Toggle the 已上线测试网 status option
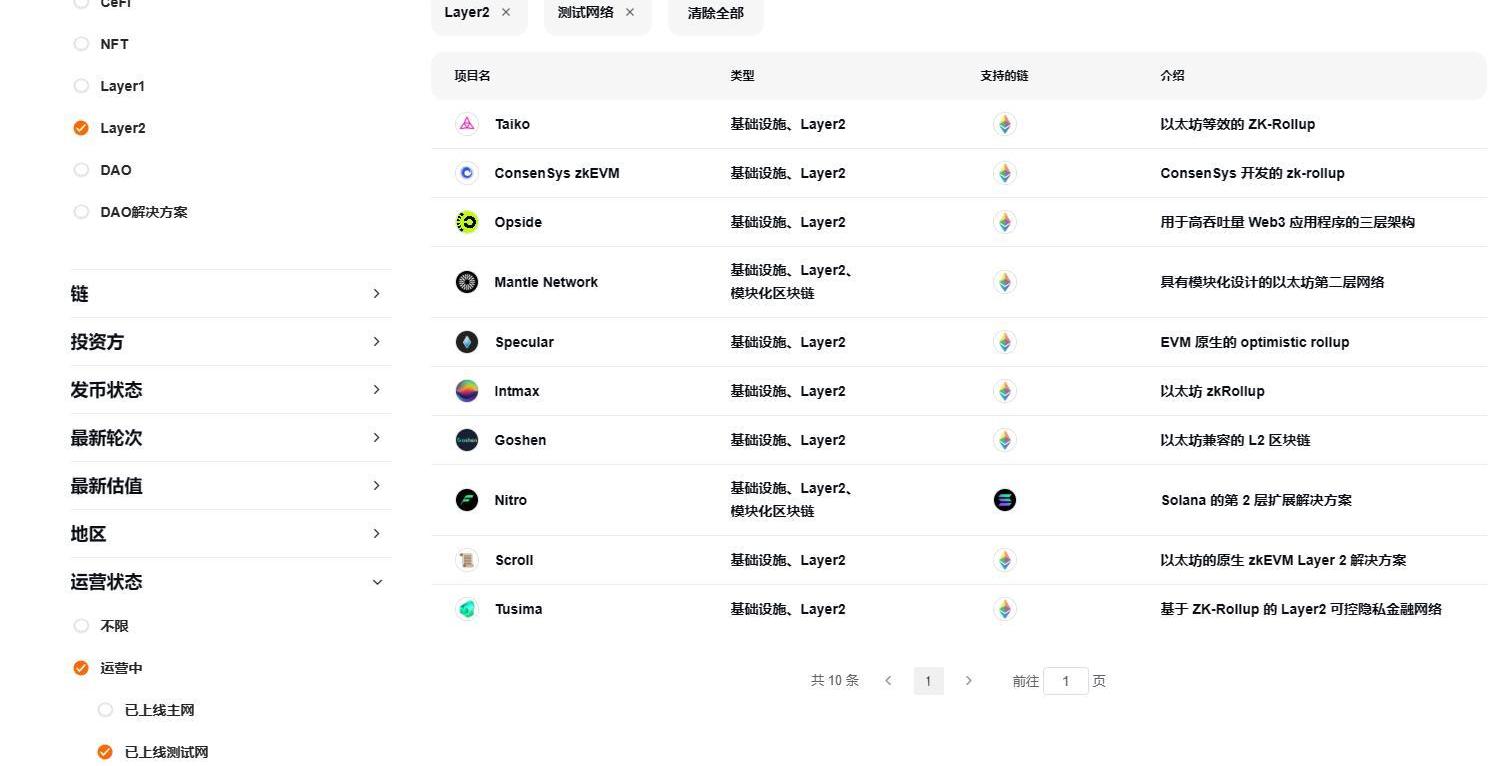The image size is (1510, 766). [x=105, y=752]
